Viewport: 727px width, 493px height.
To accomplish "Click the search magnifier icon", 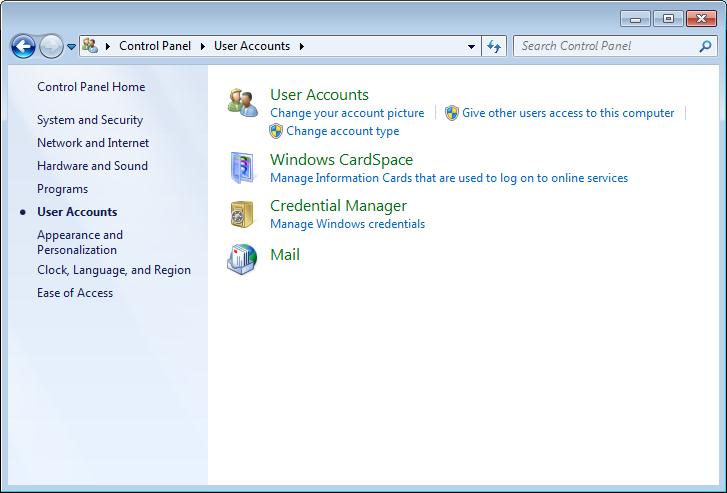I will (x=705, y=46).
